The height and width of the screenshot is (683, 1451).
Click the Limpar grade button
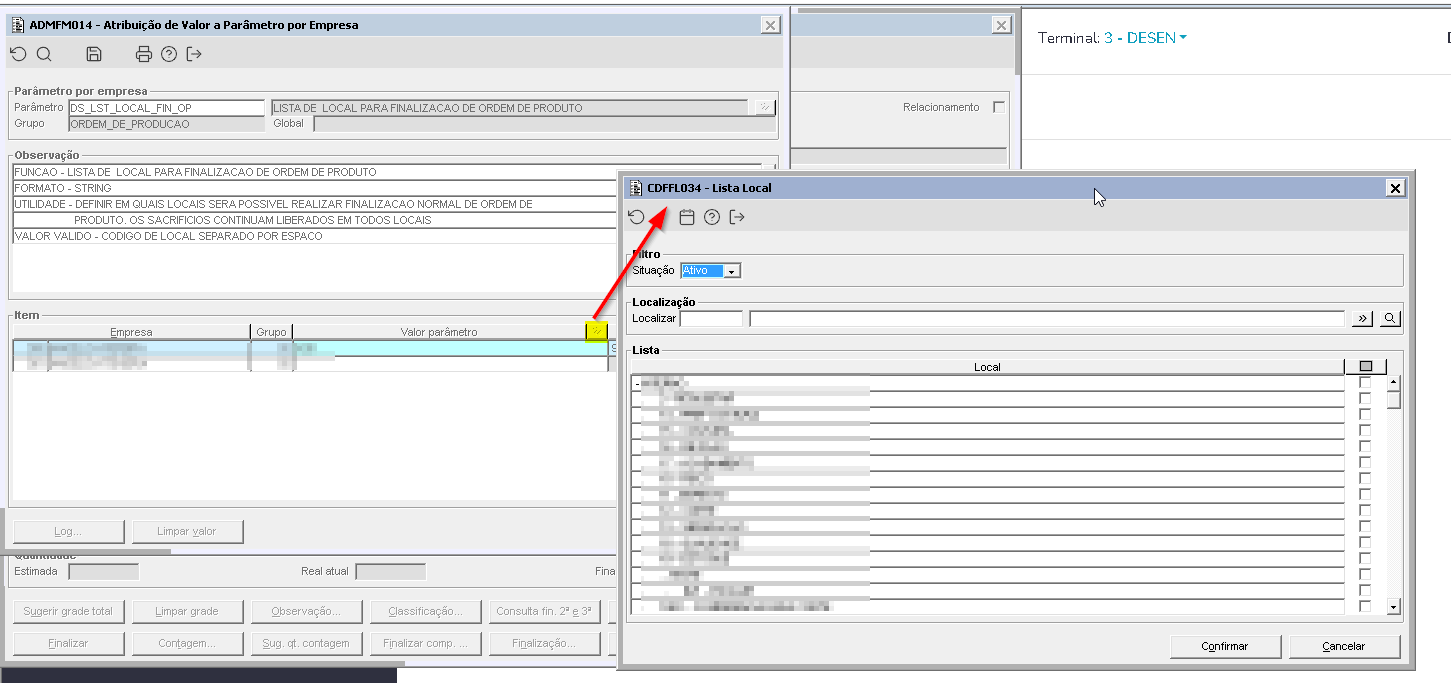[187, 611]
